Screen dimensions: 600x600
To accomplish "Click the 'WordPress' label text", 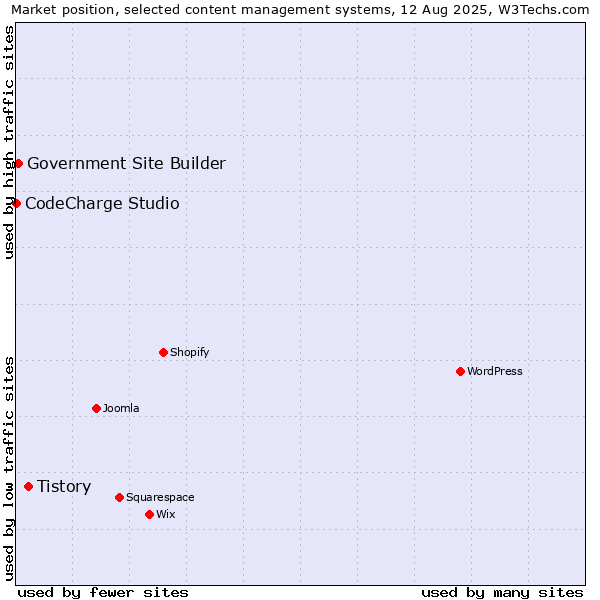I will (x=495, y=371).
